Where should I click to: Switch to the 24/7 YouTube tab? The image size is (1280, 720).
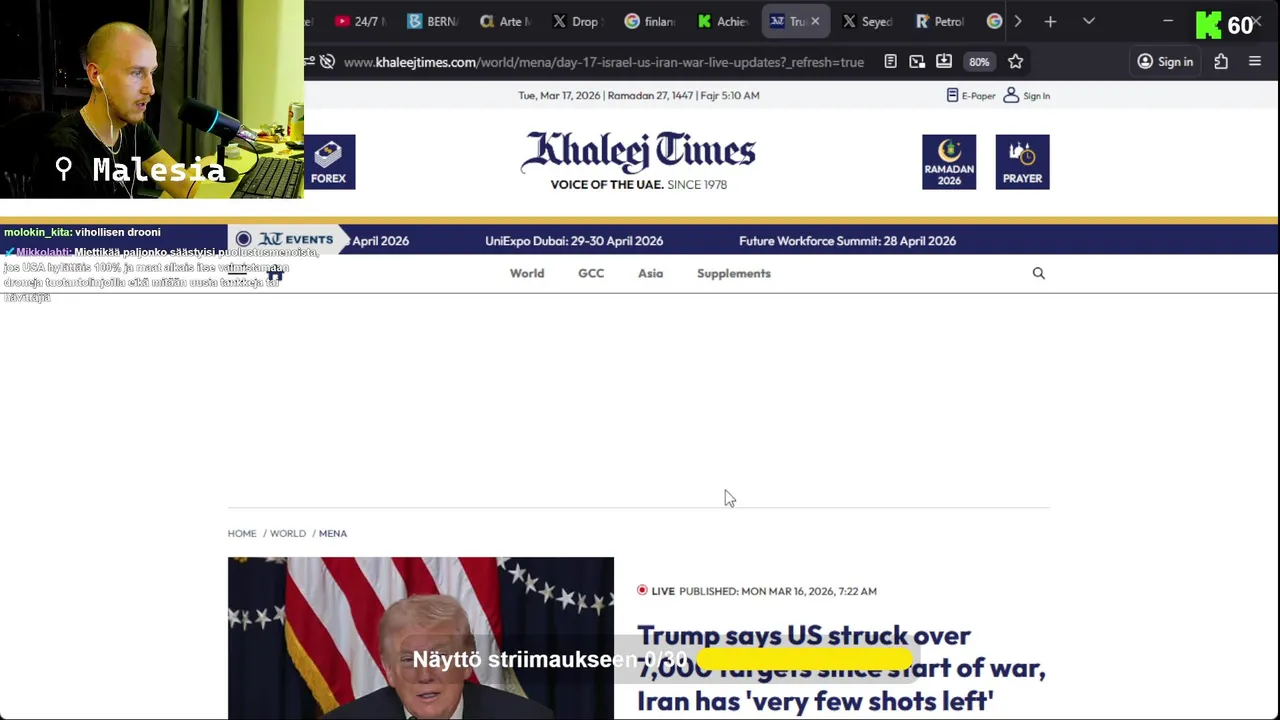[x=359, y=21]
